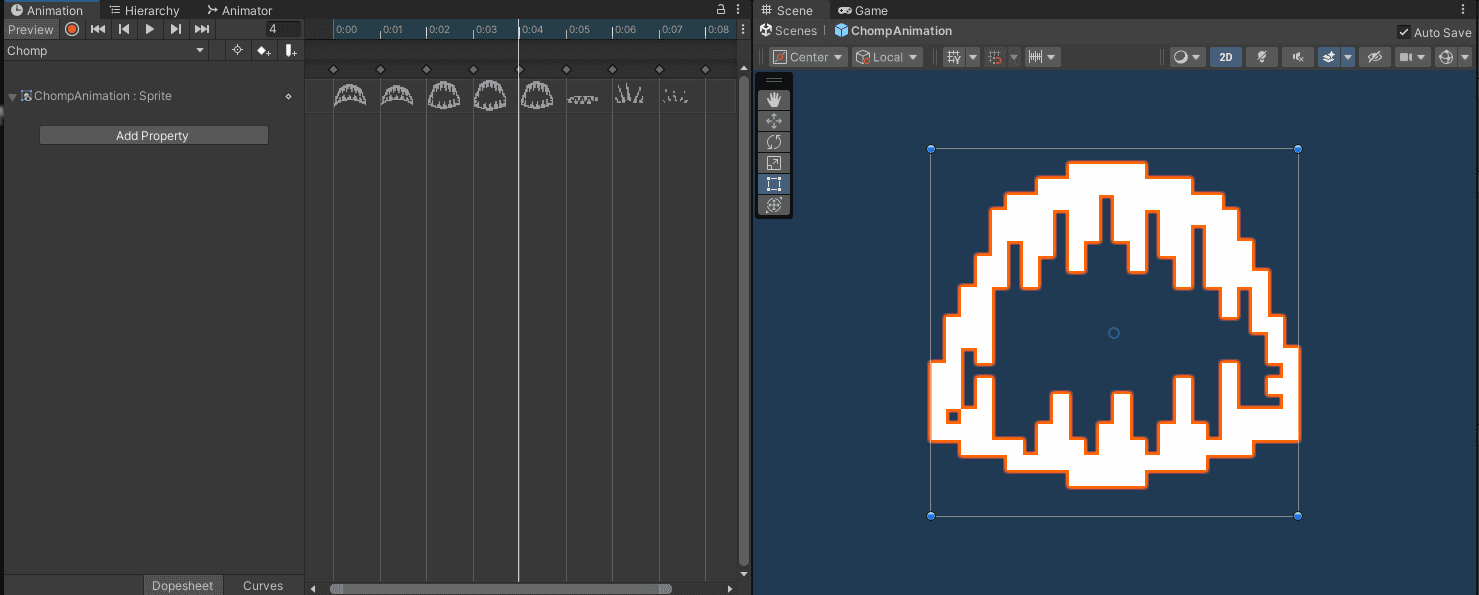Toggle scene audio mute
Screen dimensions: 1479x595
point(1298,57)
